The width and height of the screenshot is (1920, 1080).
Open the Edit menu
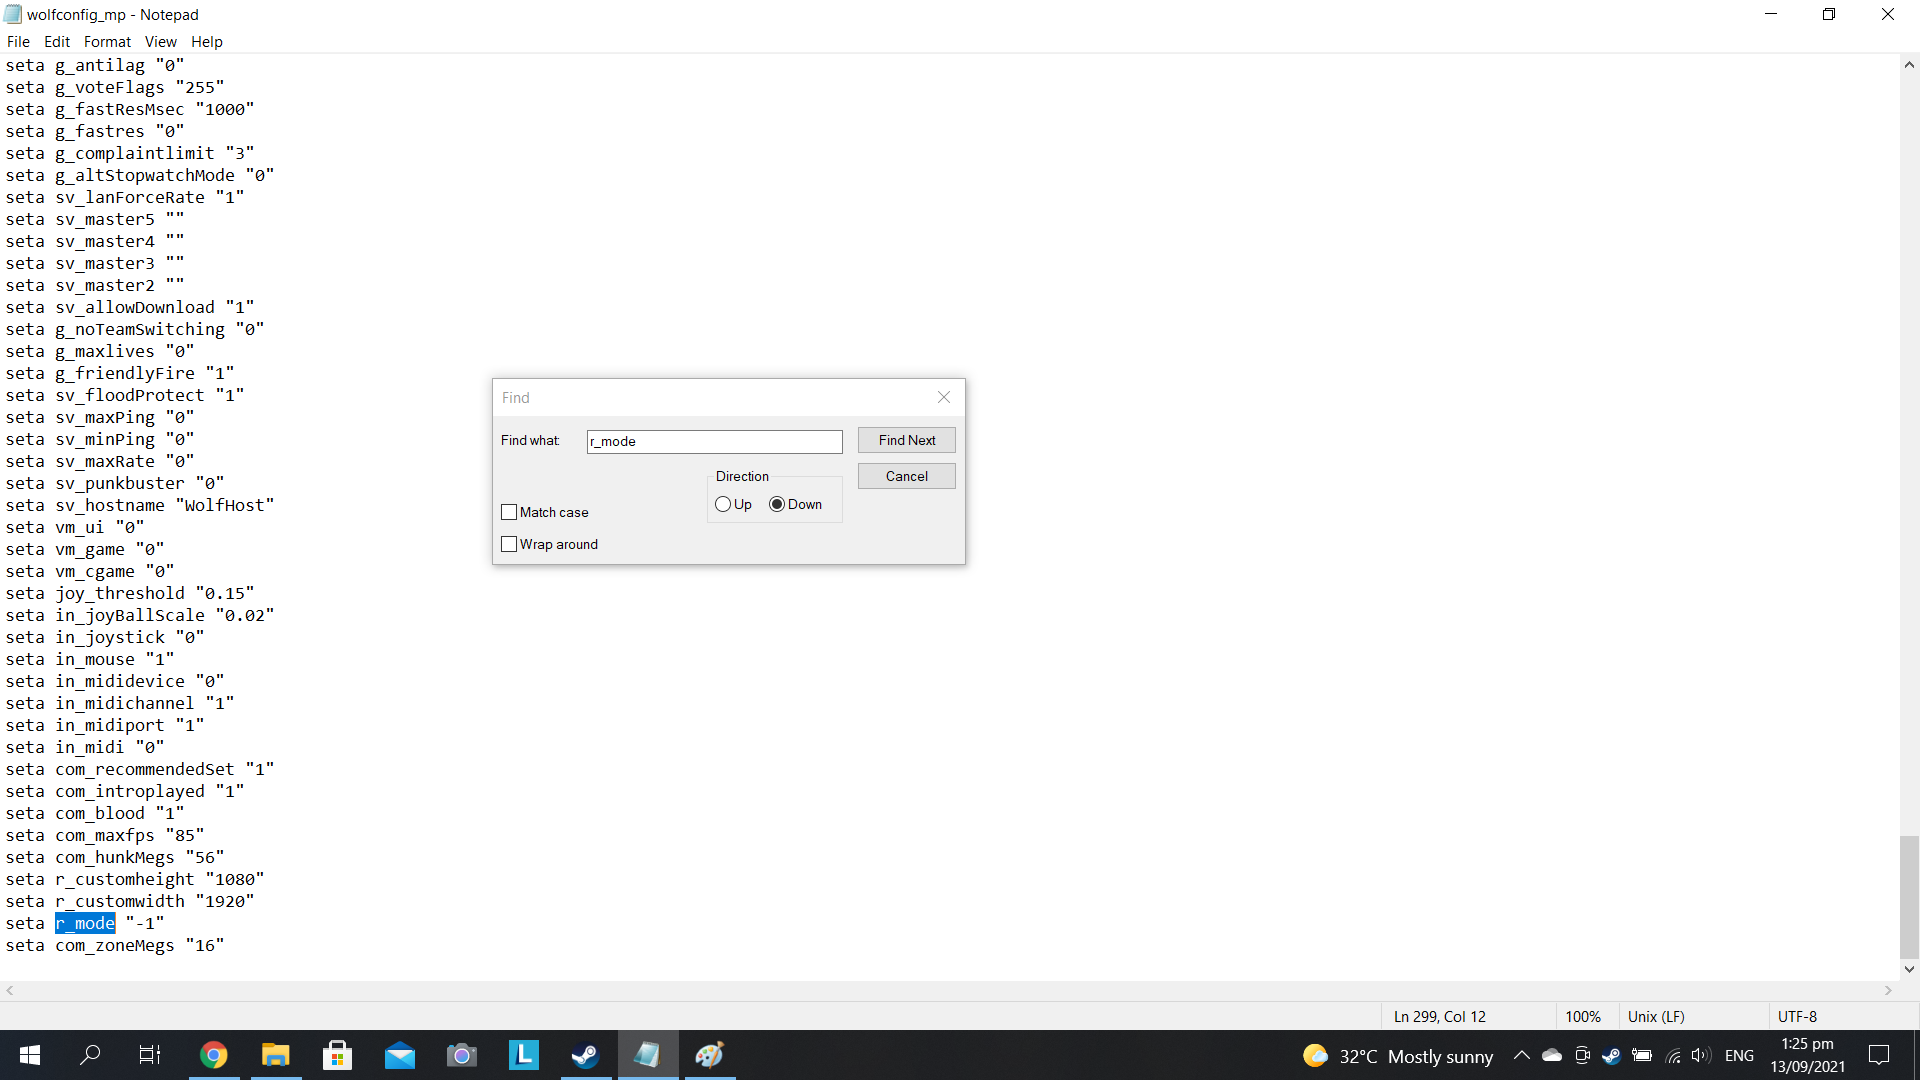57,41
